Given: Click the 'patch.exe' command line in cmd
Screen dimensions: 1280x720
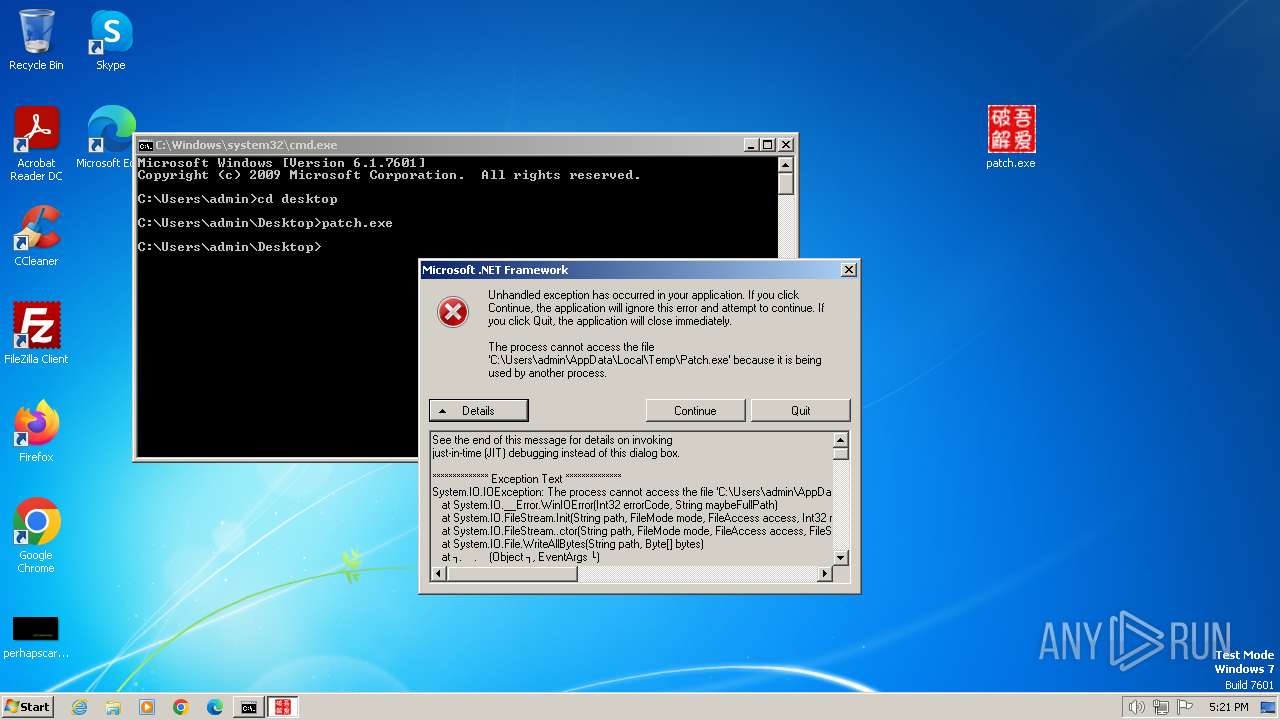Looking at the screenshot, I should coord(265,223).
